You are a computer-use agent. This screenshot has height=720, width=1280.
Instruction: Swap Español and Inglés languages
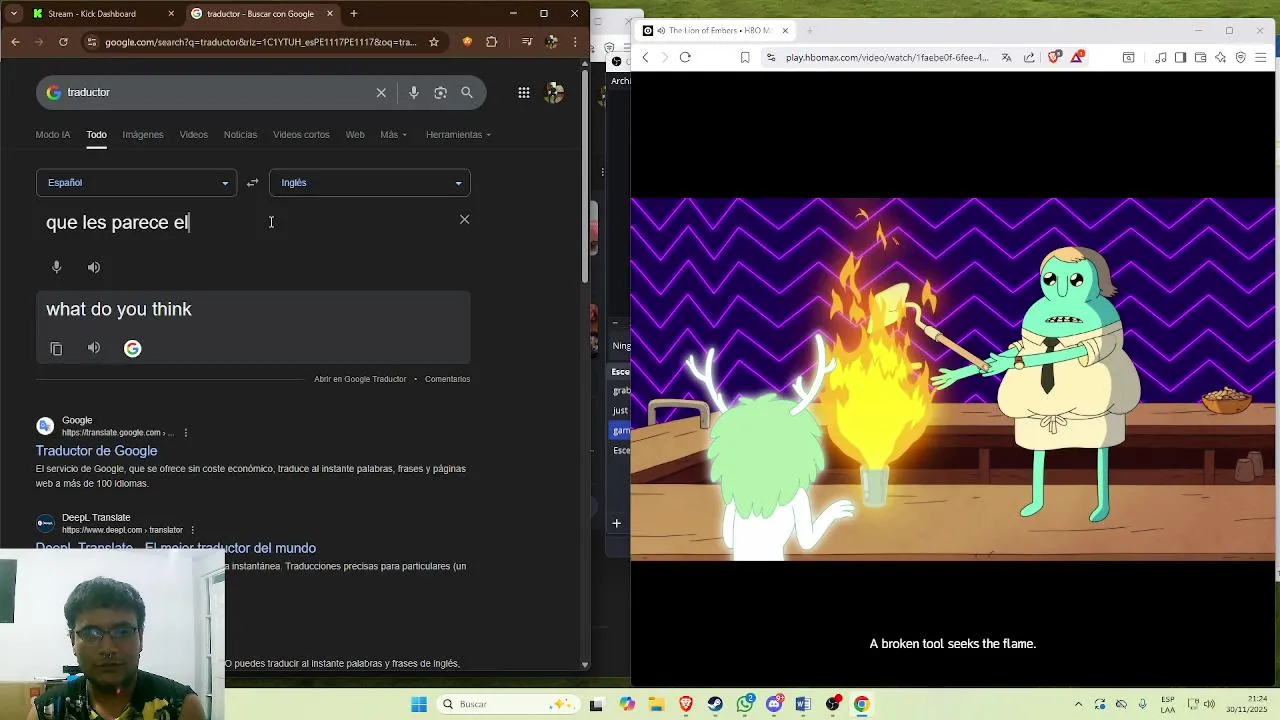pos(253,183)
